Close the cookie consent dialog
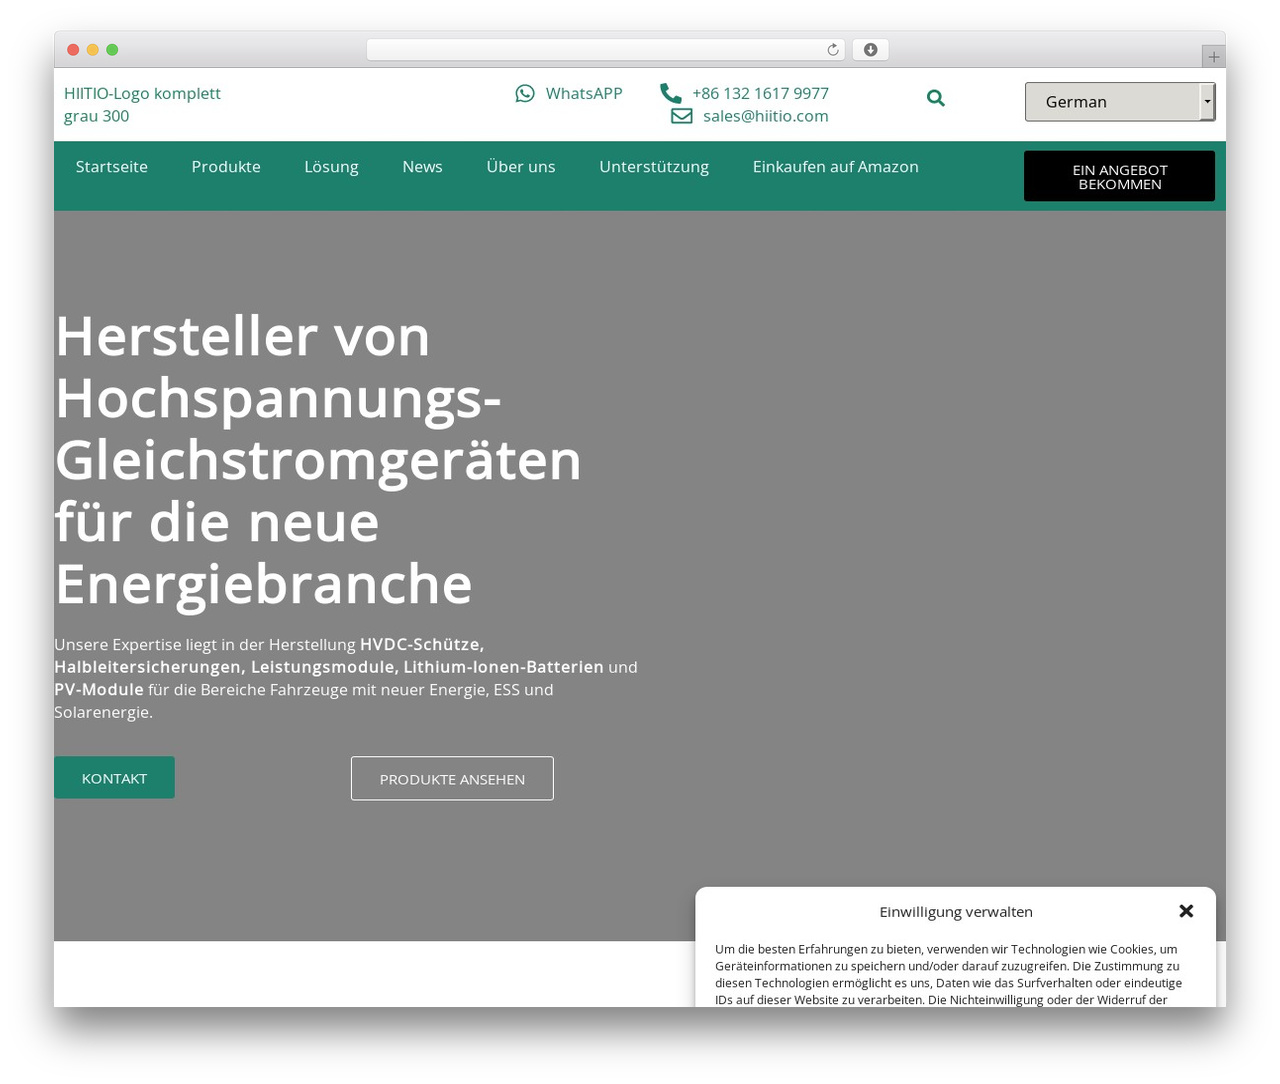Screen dimensions: 1280x1084 pyautogui.click(x=1186, y=911)
